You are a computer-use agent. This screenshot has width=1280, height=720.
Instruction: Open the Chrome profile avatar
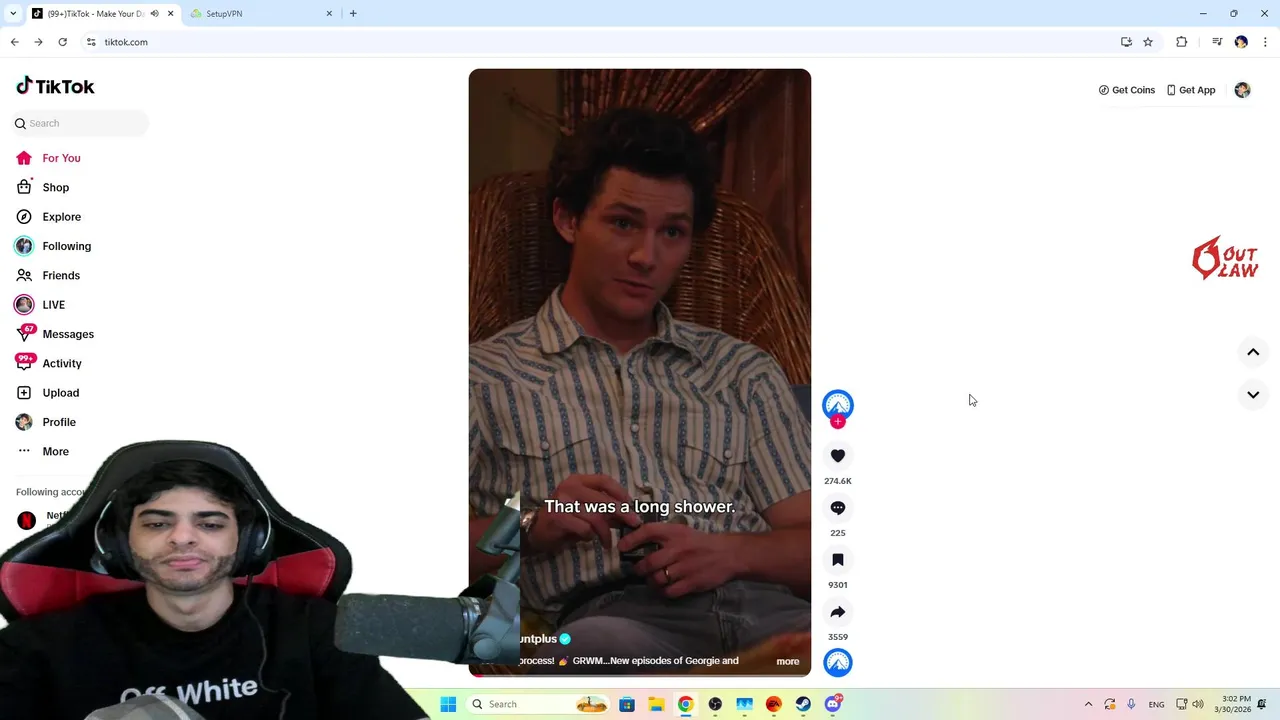1241,42
